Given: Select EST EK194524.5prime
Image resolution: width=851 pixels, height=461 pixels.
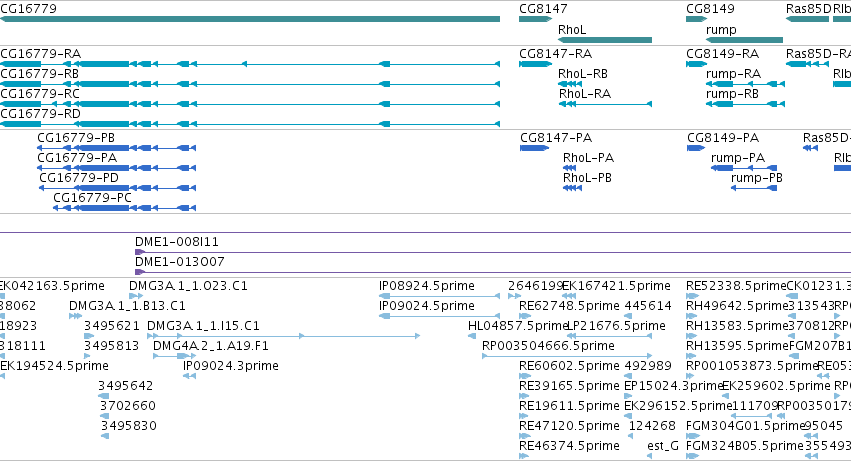Looking at the screenshot, I should (2, 376).
